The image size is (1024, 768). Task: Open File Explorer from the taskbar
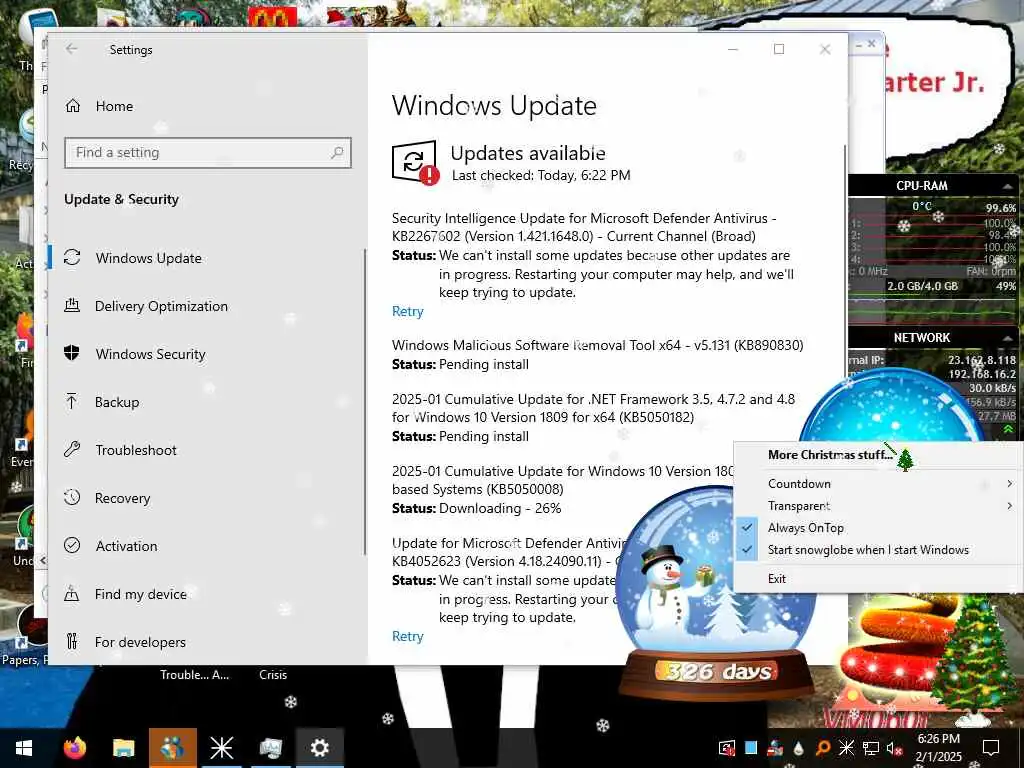pos(123,748)
